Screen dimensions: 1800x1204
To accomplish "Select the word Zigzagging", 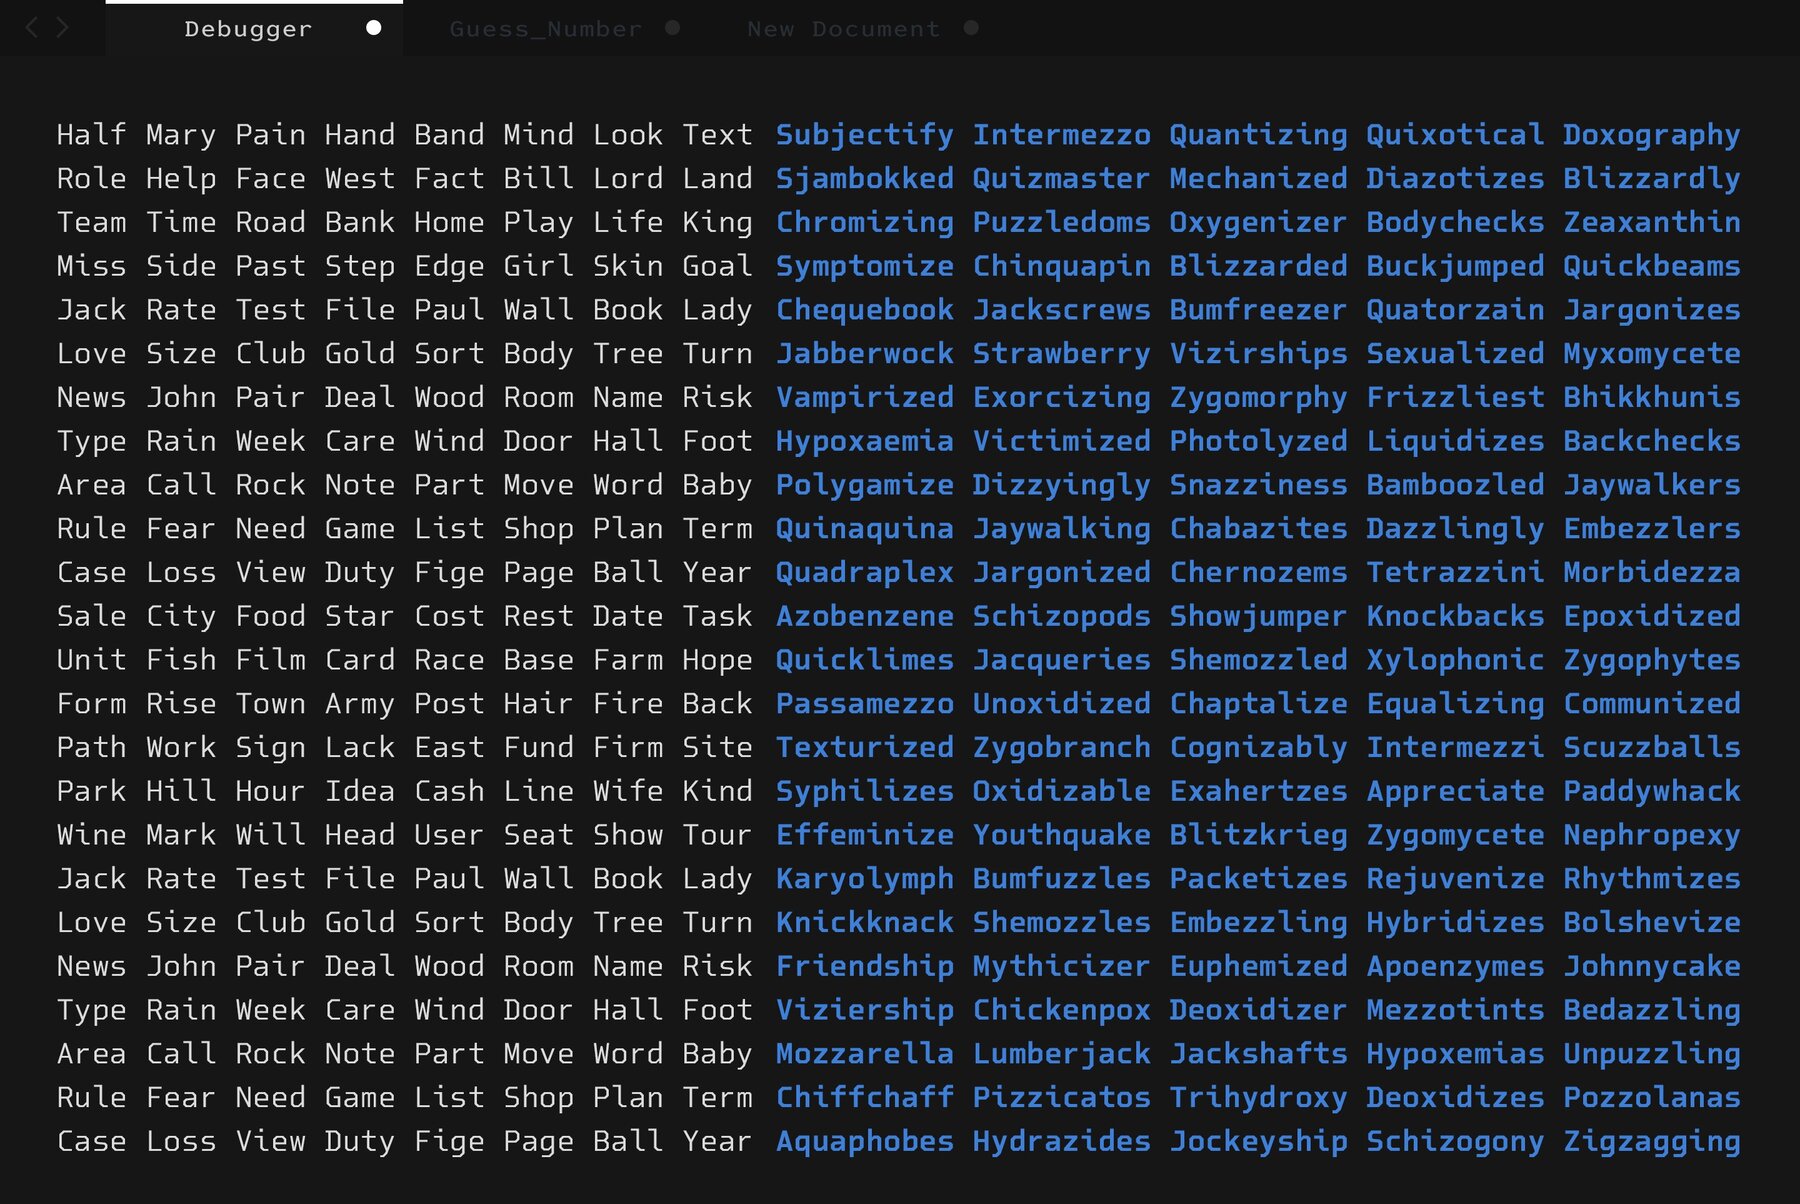I will [x=1651, y=1141].
